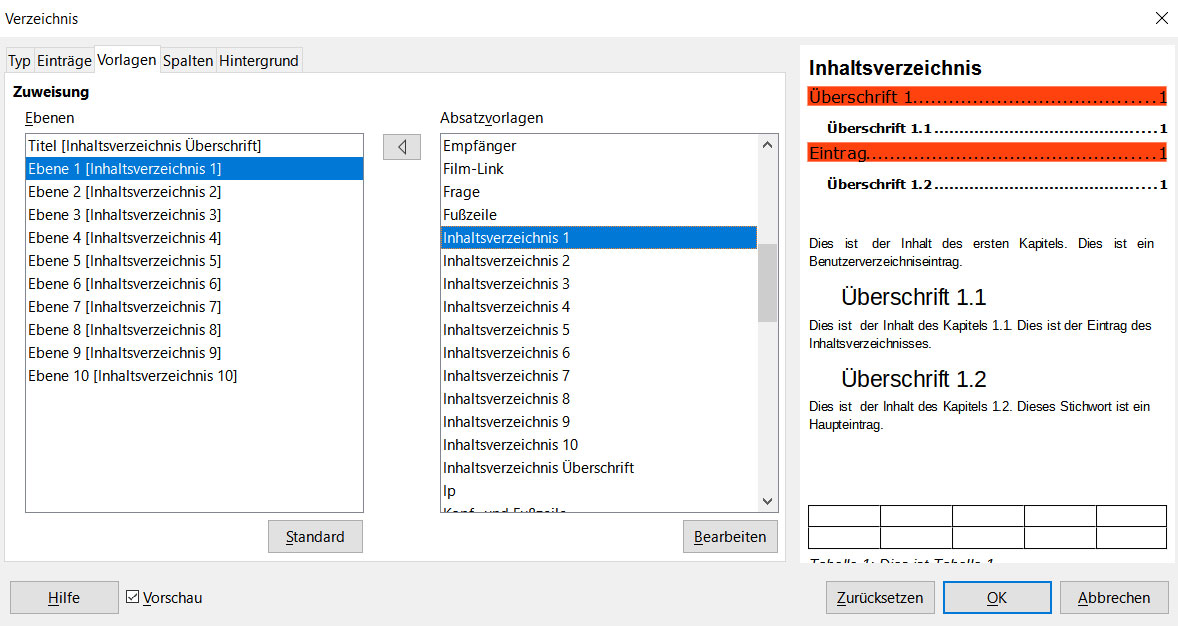This screenshot has width=1178, height=626.
Task: Open the Hilfe dialog
Action: pyautogui.click(x=63, y=597)
